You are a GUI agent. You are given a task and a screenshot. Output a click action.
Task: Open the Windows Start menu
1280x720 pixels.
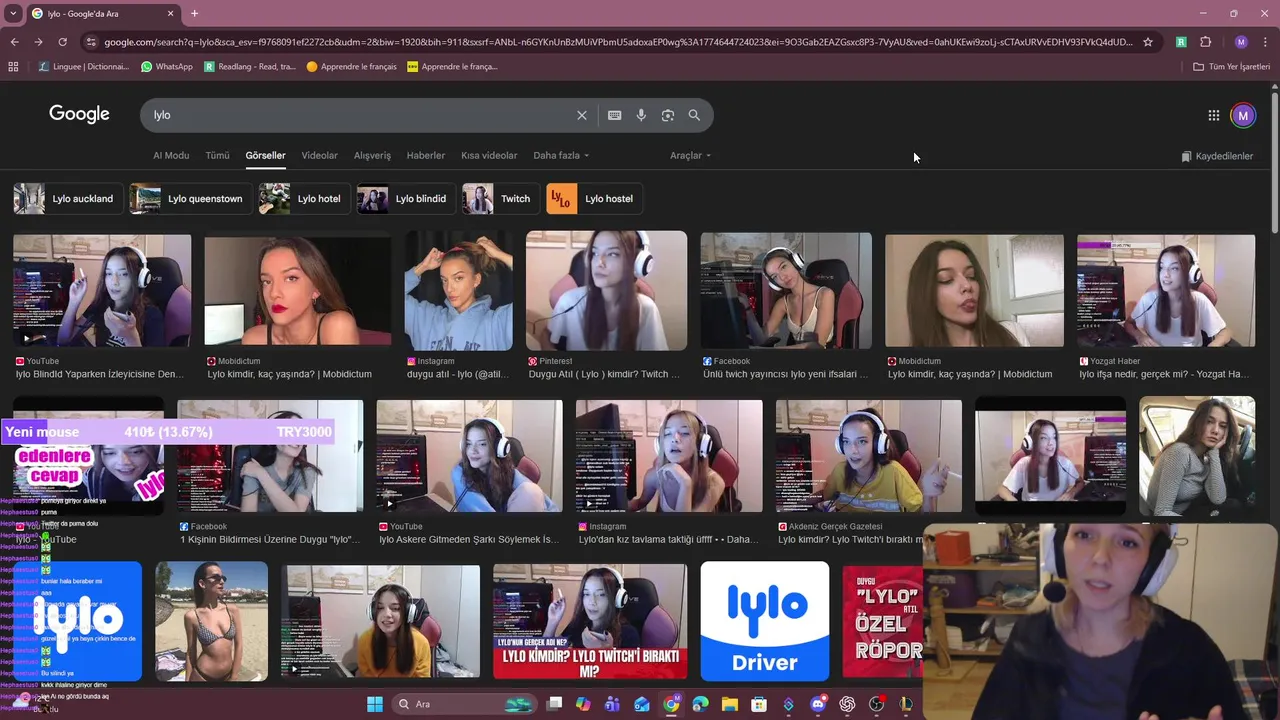[x=375, y=704]
